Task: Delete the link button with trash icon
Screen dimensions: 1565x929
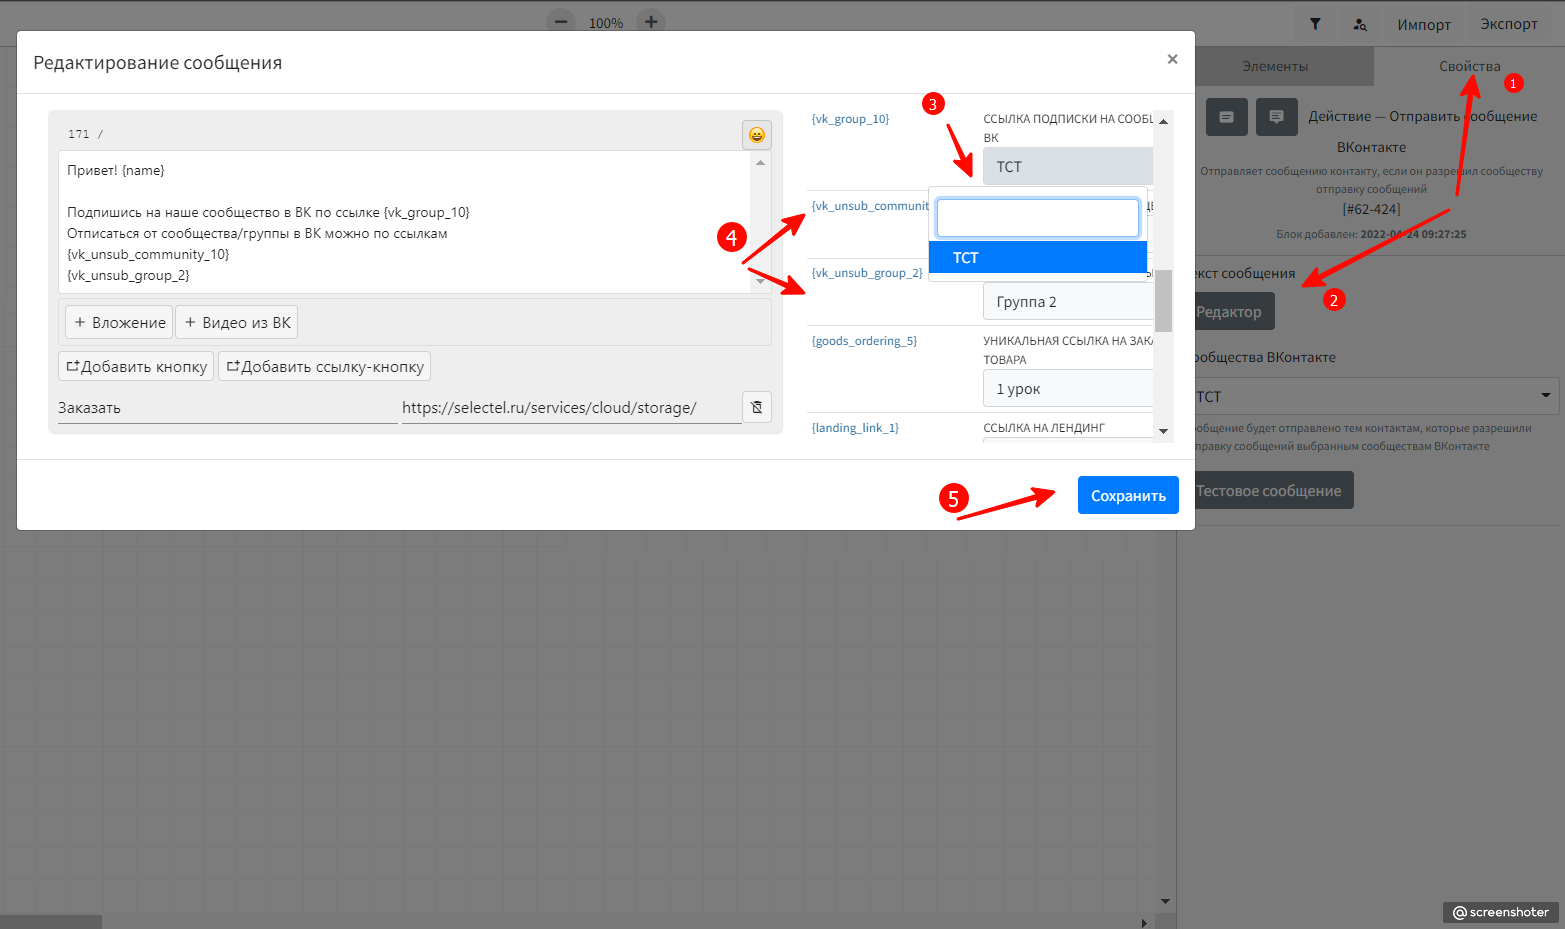Action: [x=756, y=407]
